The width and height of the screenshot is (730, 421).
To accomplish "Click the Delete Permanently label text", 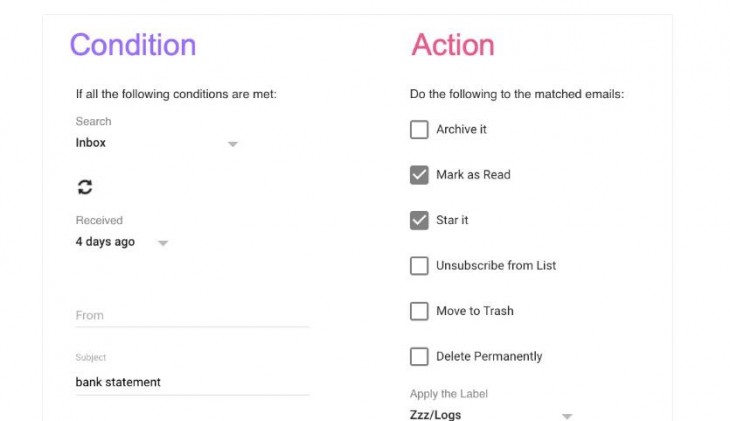I will (489, 356).
